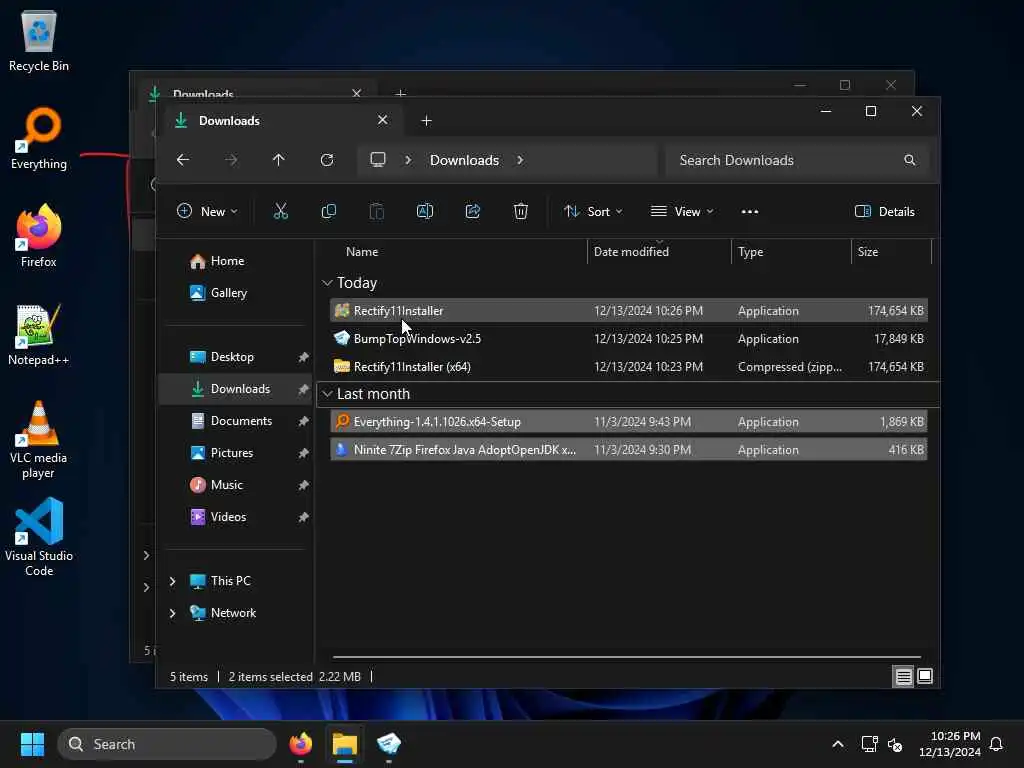Click the Copy icon in toolbar
This screenshot has width=1024, height=768.
point(328,211)
